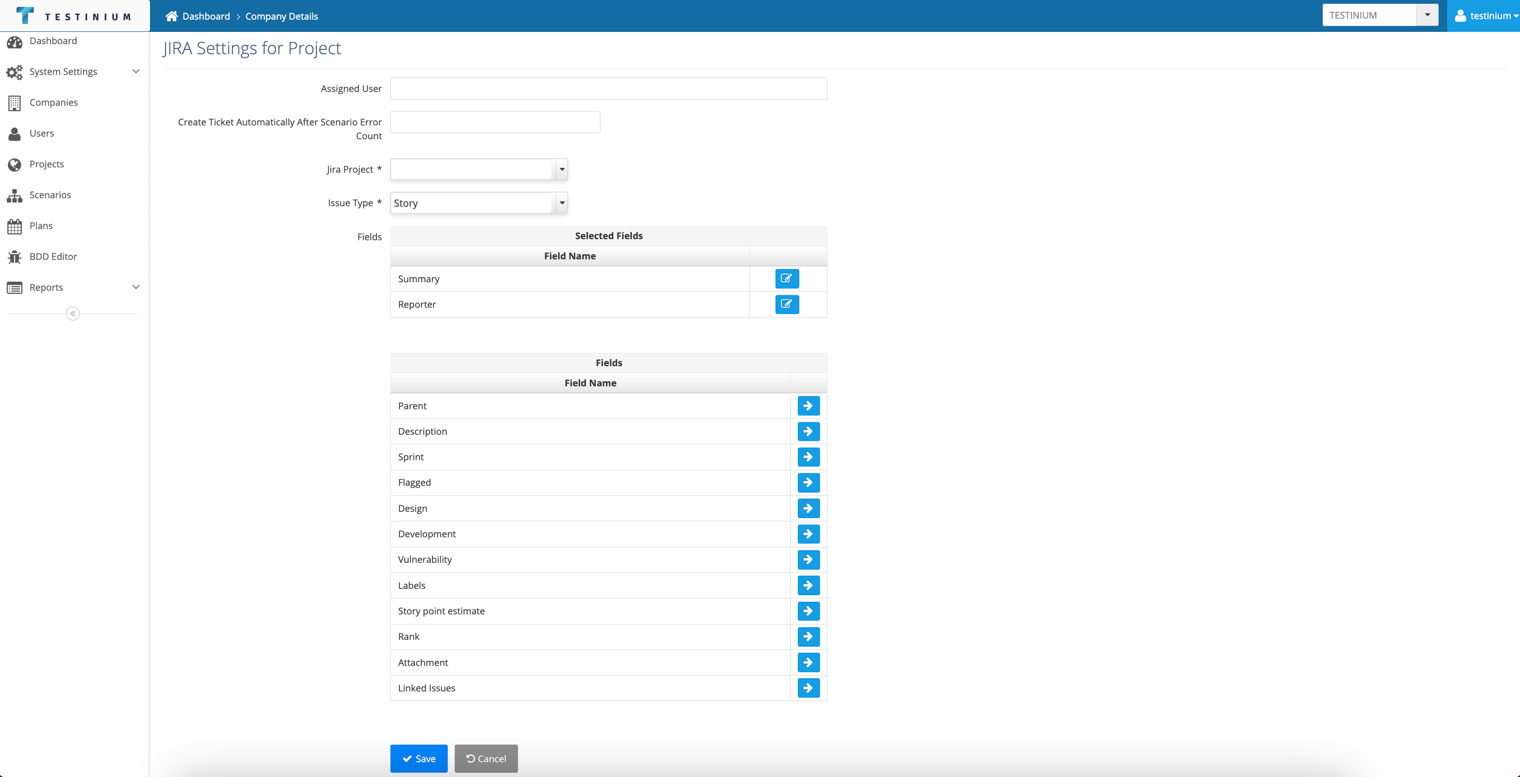
Task: Click the BDD Editor bug icon
Action: coord(14,257)
